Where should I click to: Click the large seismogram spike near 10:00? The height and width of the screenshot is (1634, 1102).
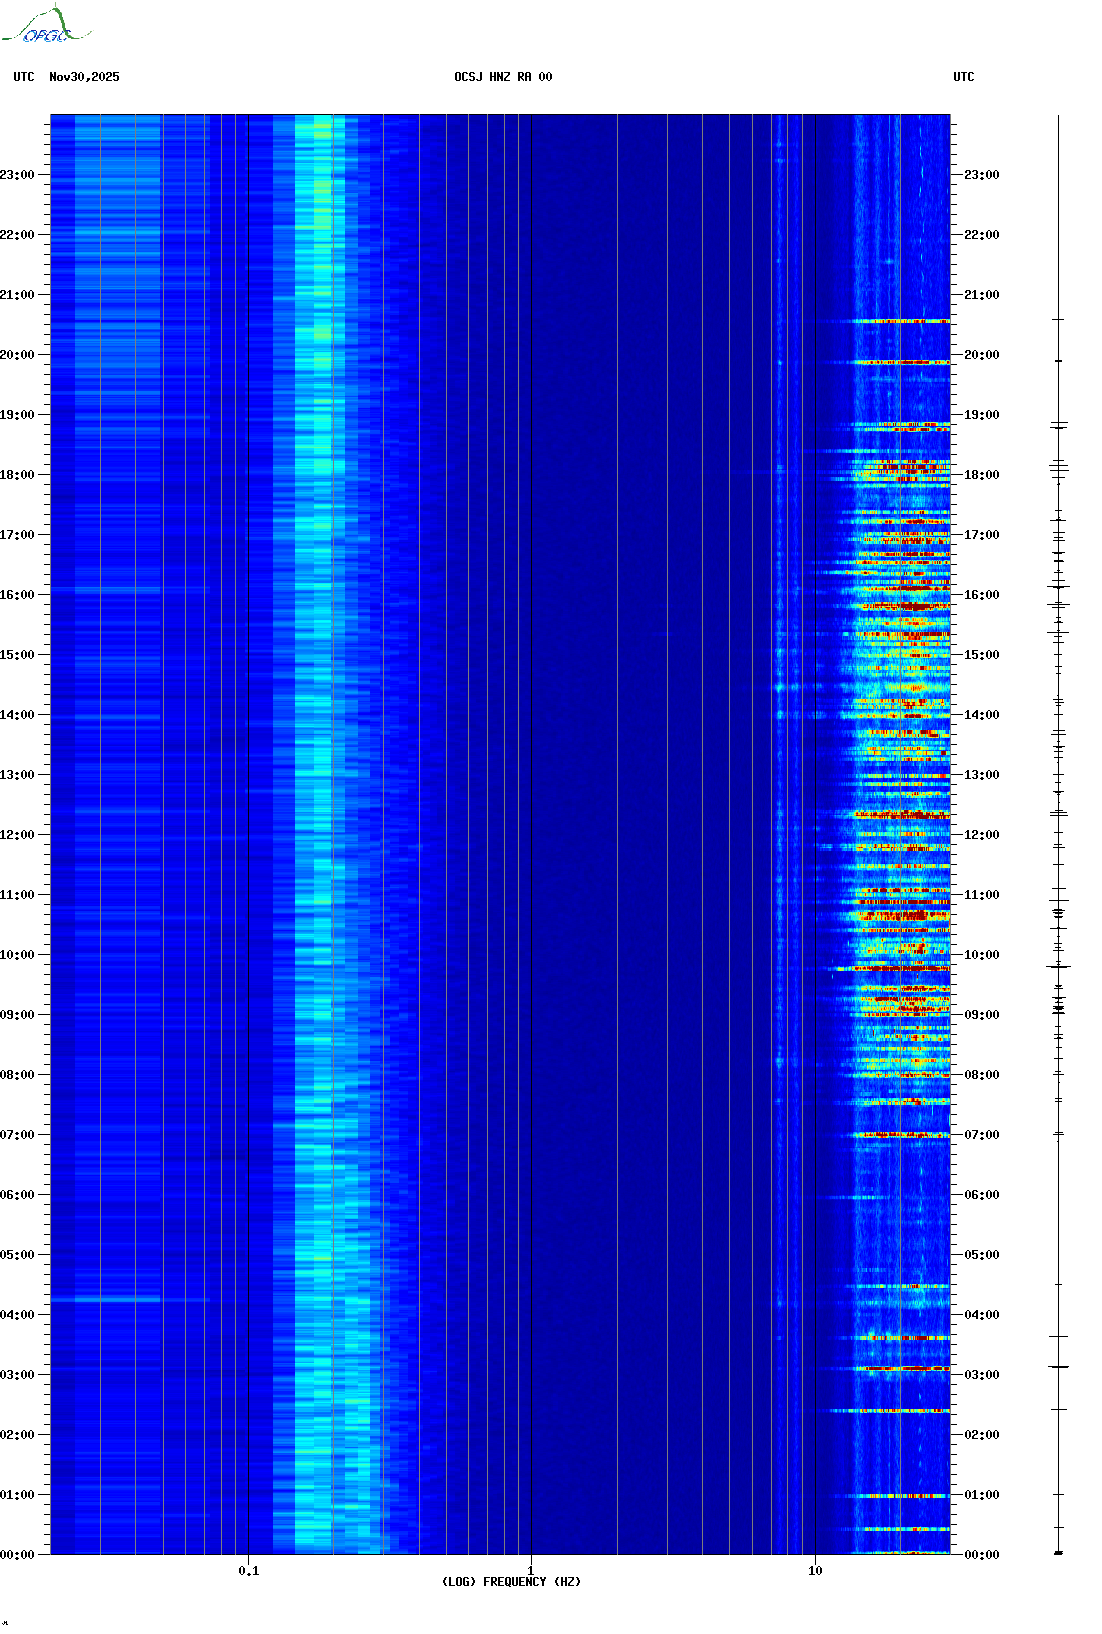(1058, 967)
